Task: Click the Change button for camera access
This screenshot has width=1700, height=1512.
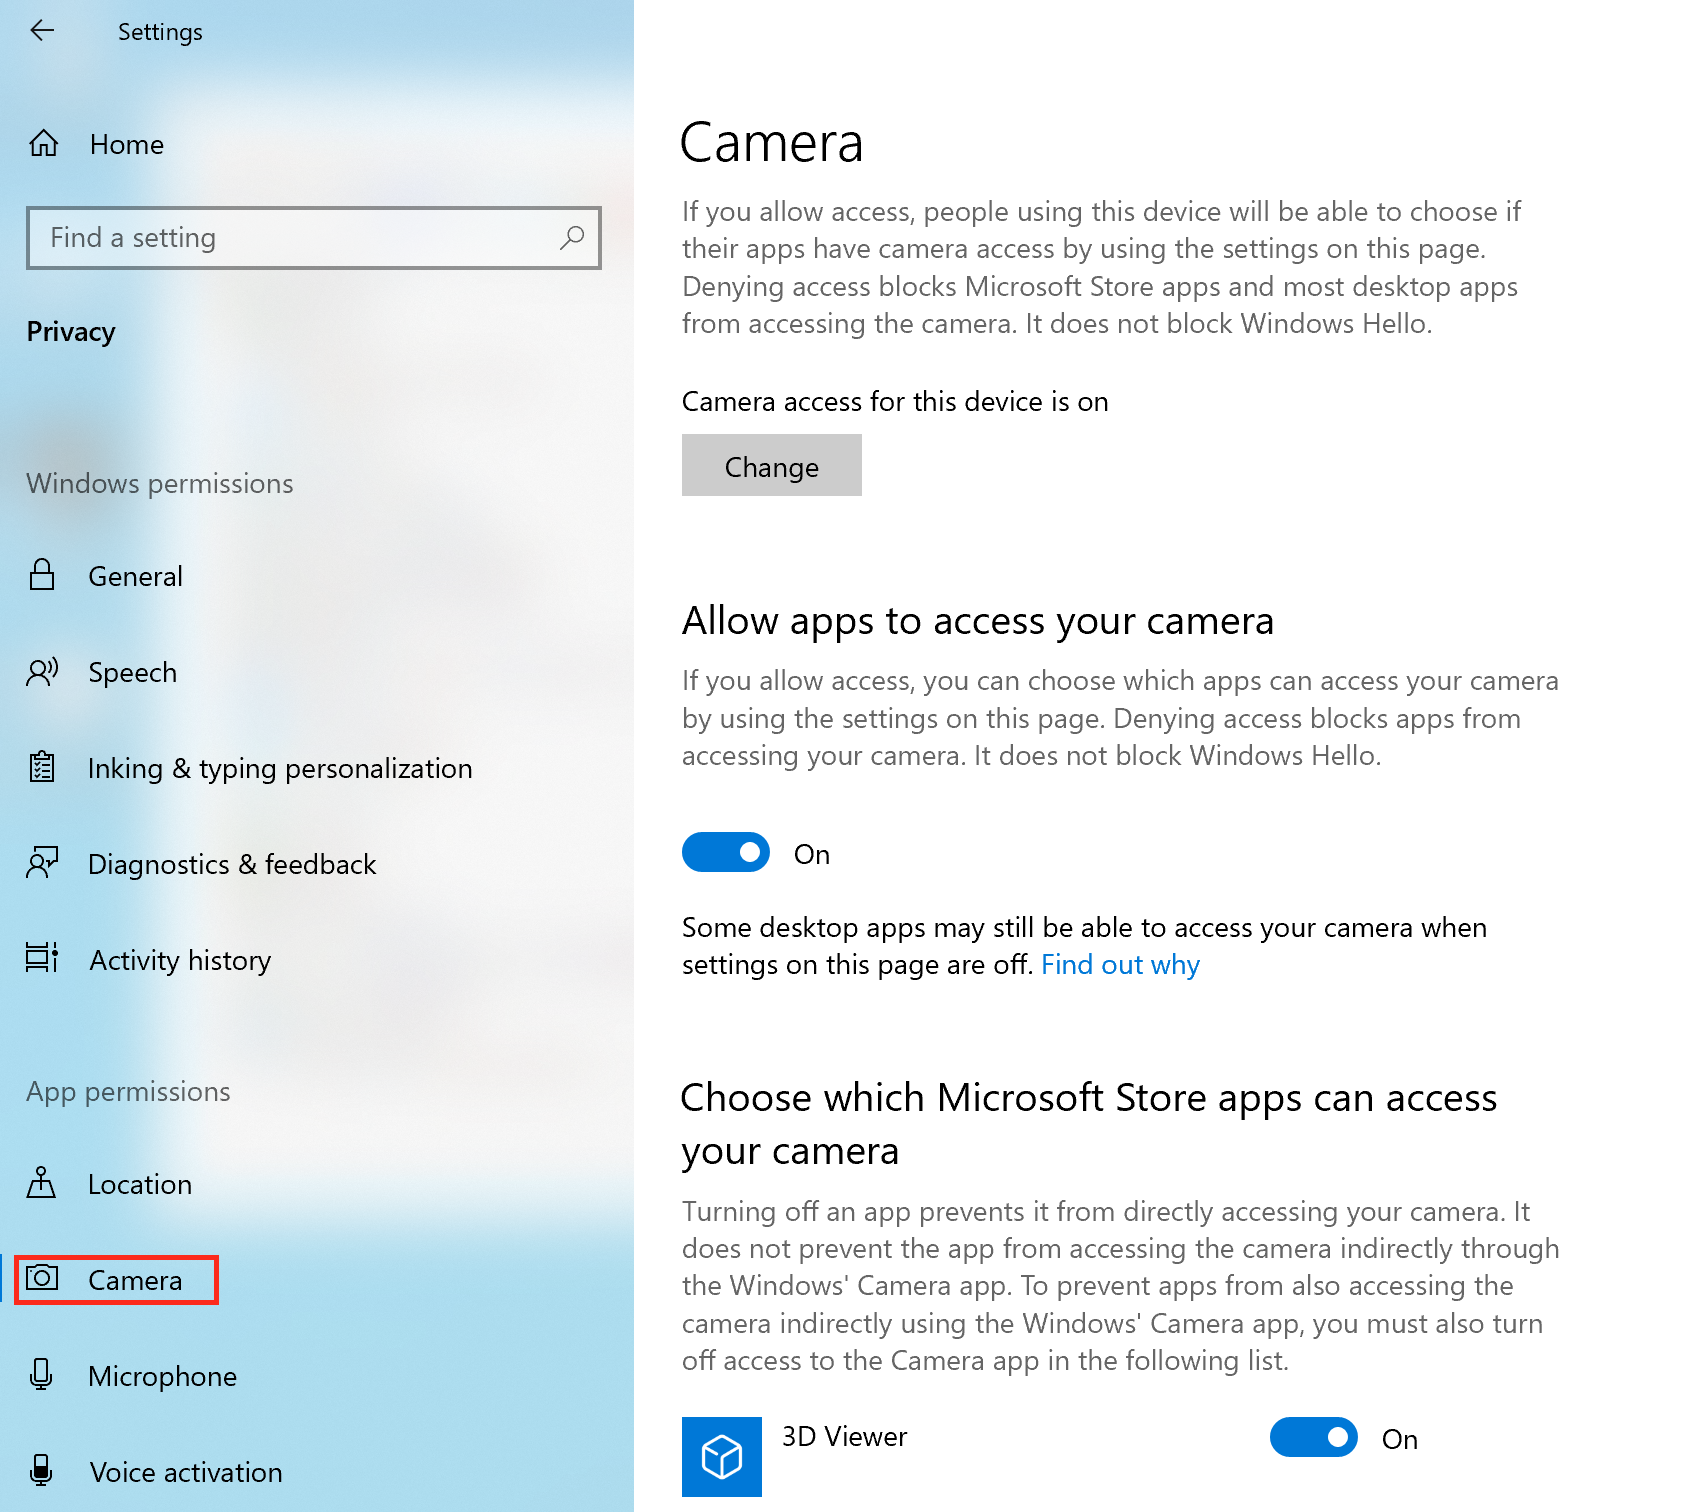Action: [x=772, y=465]
